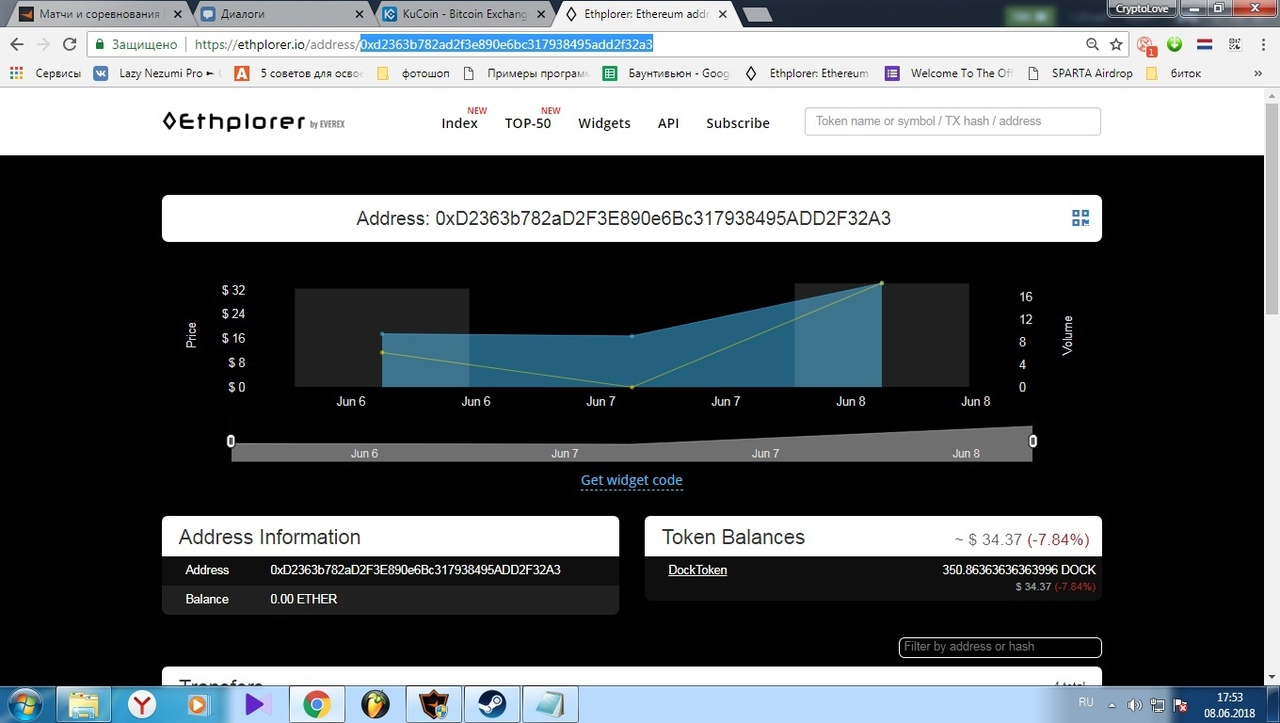Open the orange media player taskbar icon

tap(200, 704)
